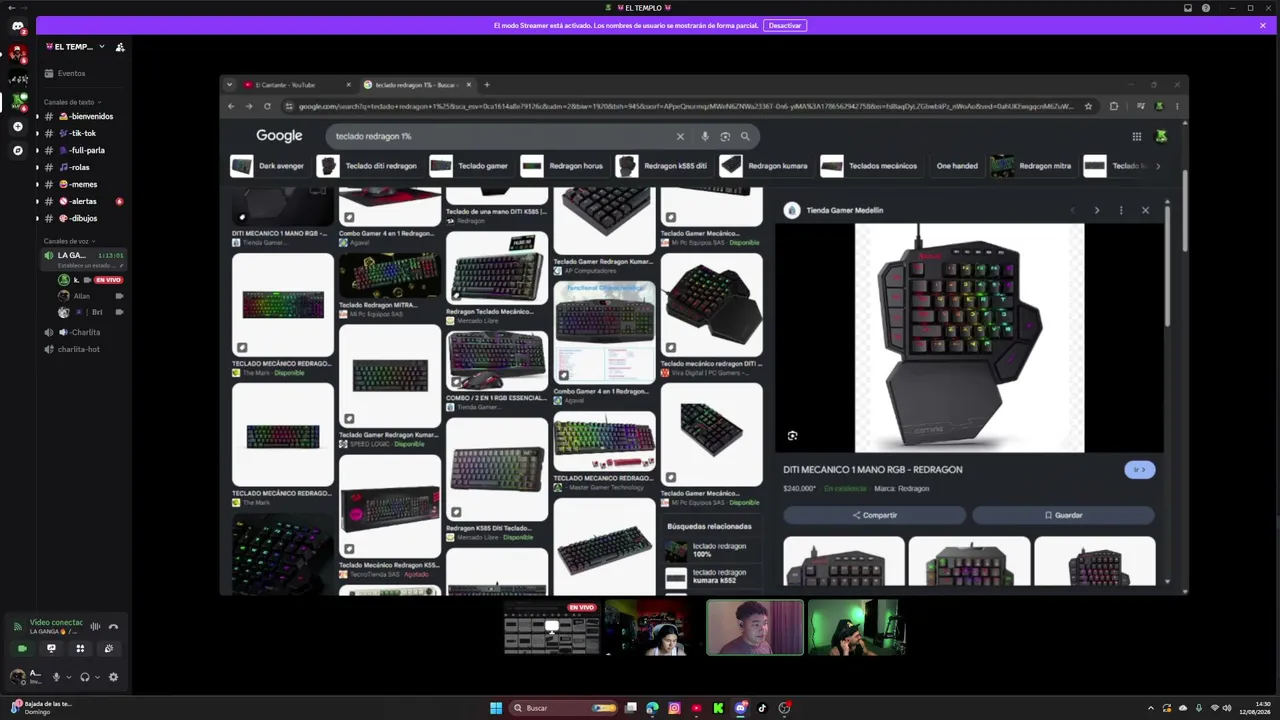Search by image with Google Lens
Image resolution: width=1280 pixels, height=720 pixels.
click(725, 136)
